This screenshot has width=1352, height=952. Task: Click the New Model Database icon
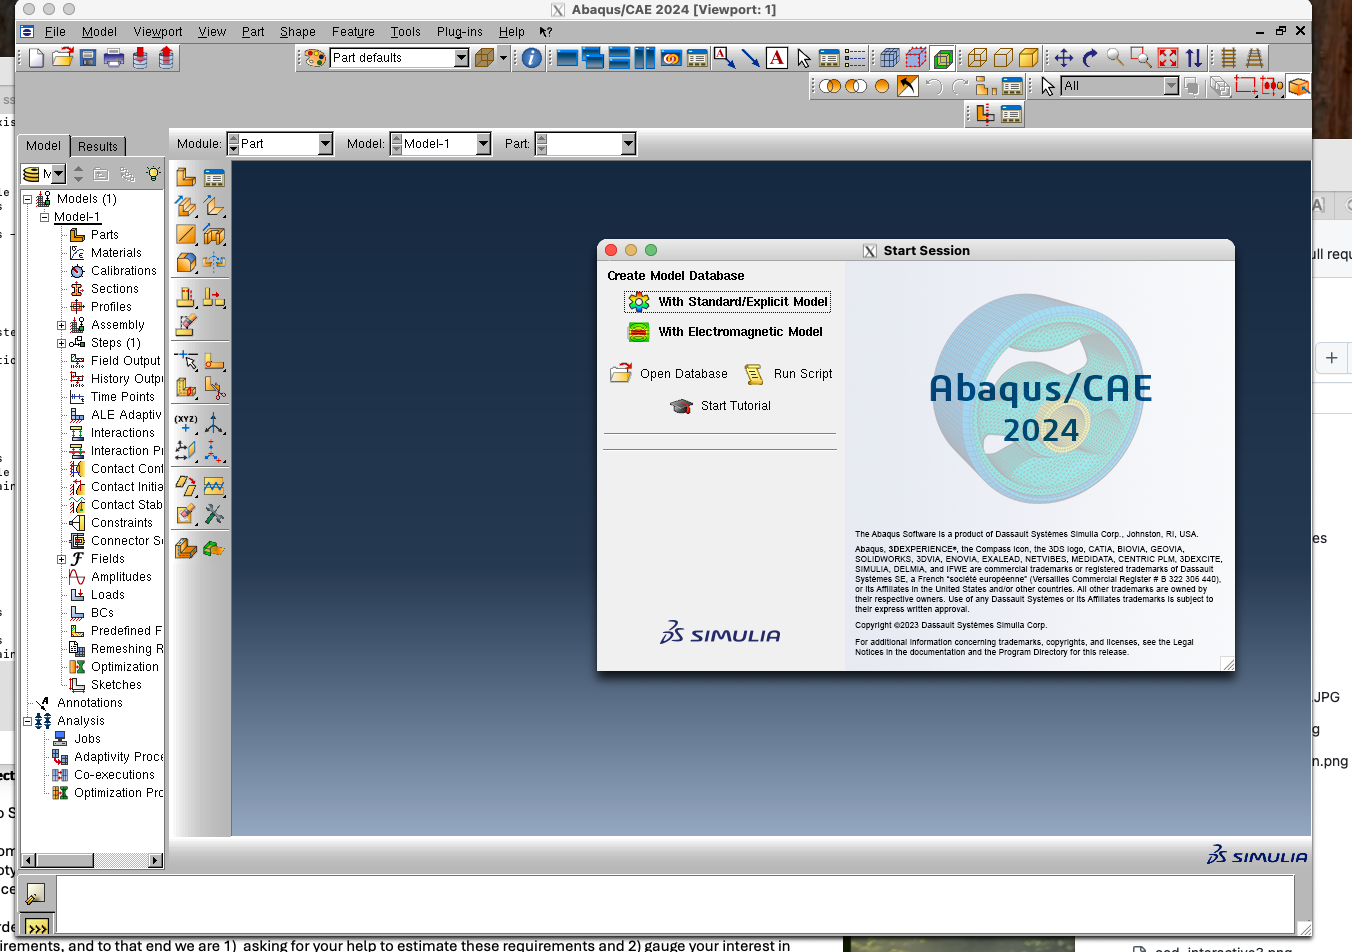pyautogui.click(x=36, y=58)
